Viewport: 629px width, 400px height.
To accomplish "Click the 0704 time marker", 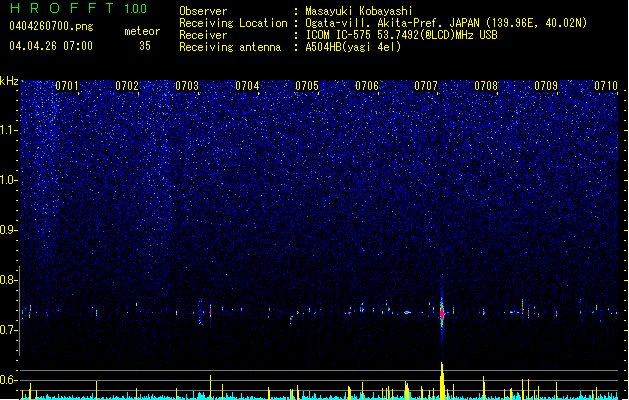I will click(x=247, y=86).
